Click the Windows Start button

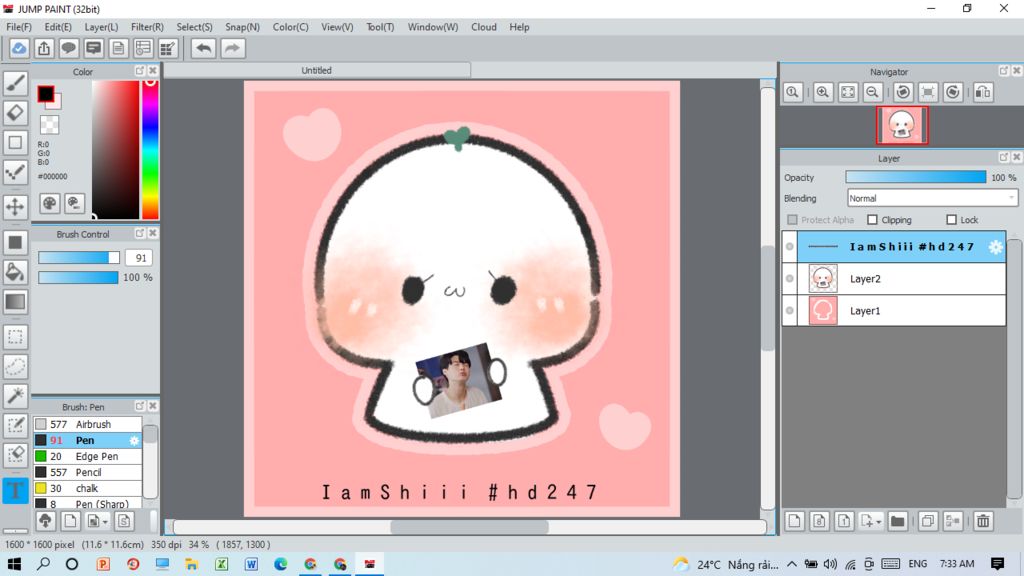(x=14, y=564)
